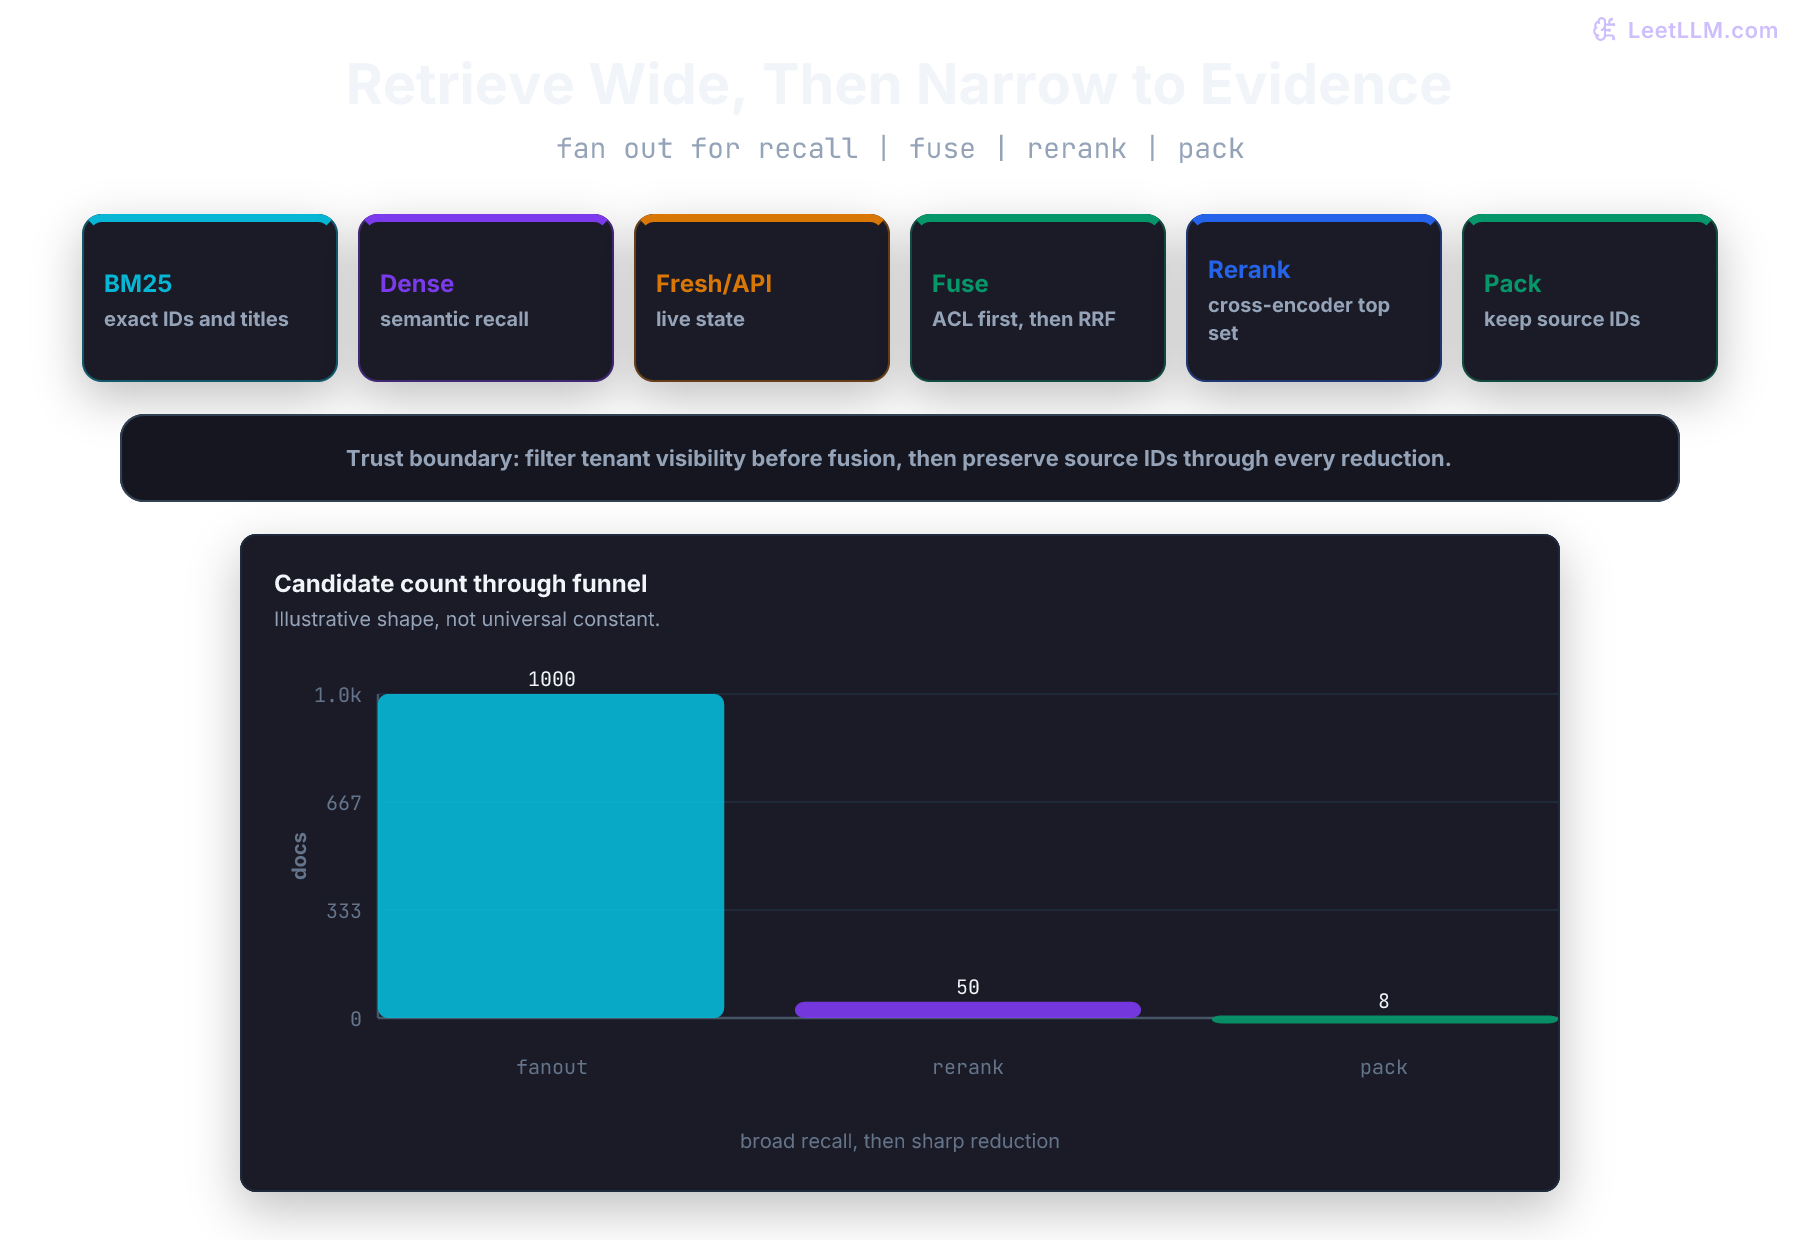This screenshot has height=1240, width=1800.
Task: Click the 333 y-axis tick label
Action: click(x=344, y=911)
